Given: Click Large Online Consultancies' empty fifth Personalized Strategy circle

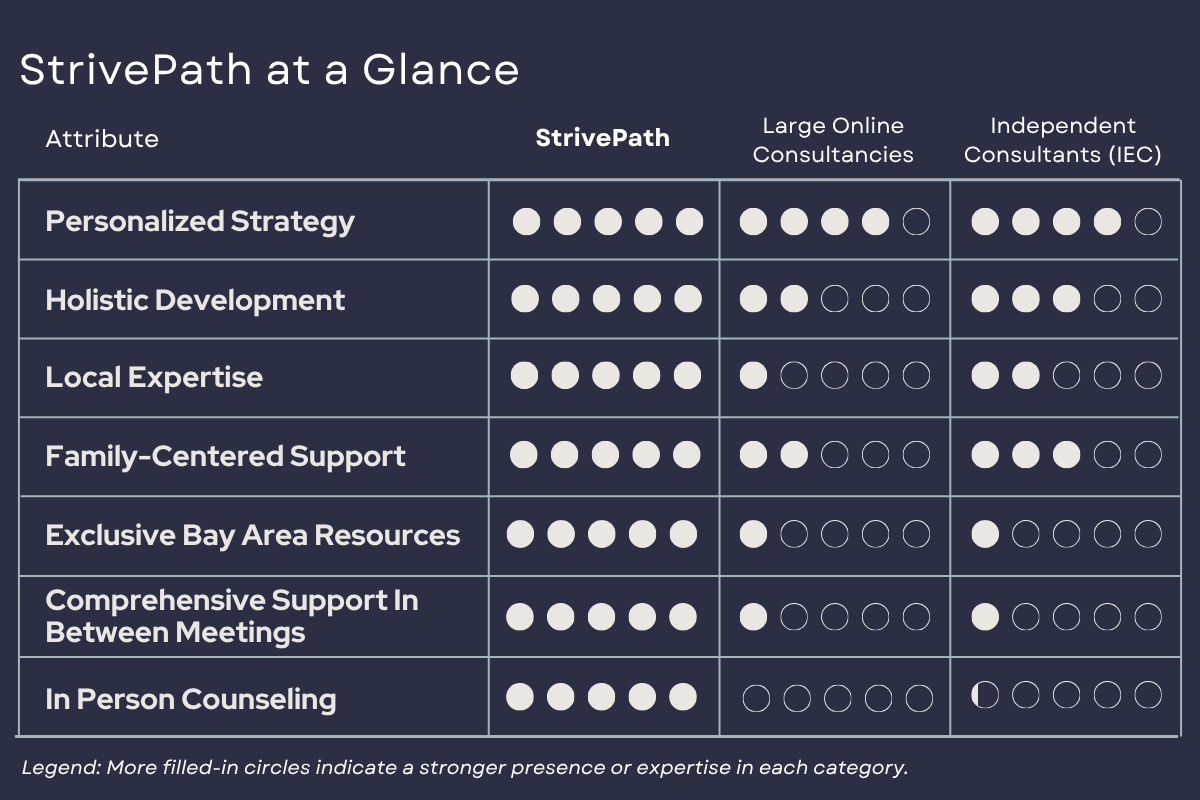Looking at the screenshot, I should point(916,221).
